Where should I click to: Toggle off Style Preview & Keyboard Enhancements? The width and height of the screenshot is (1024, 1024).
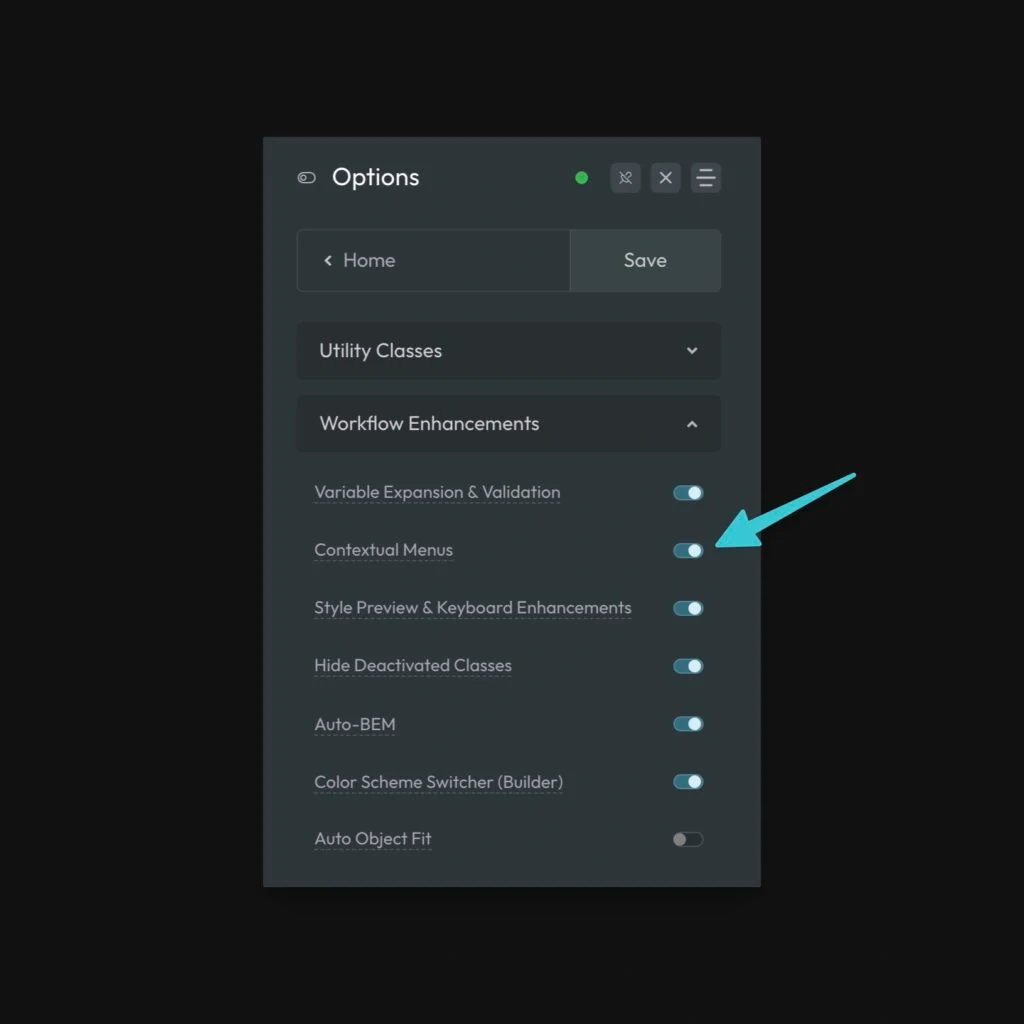click(x=688, y=608)
